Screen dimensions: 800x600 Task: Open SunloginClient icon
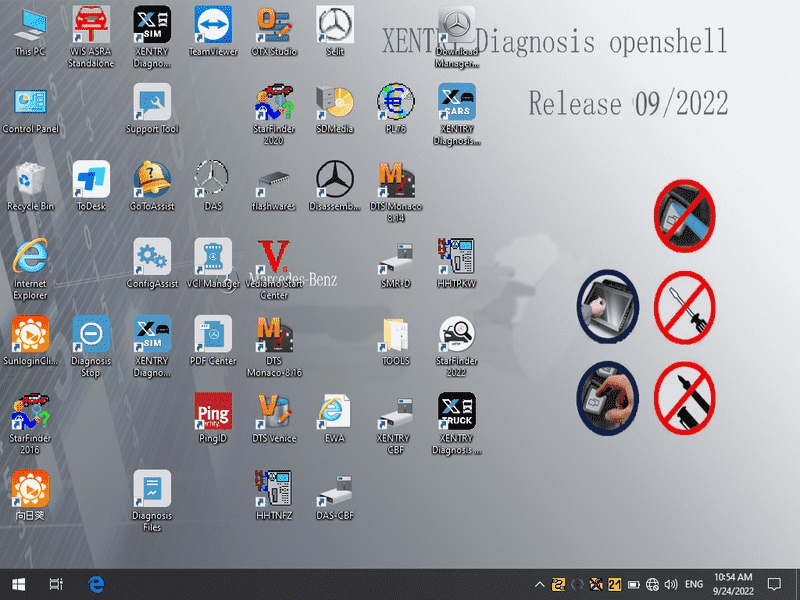click(30, 341)
